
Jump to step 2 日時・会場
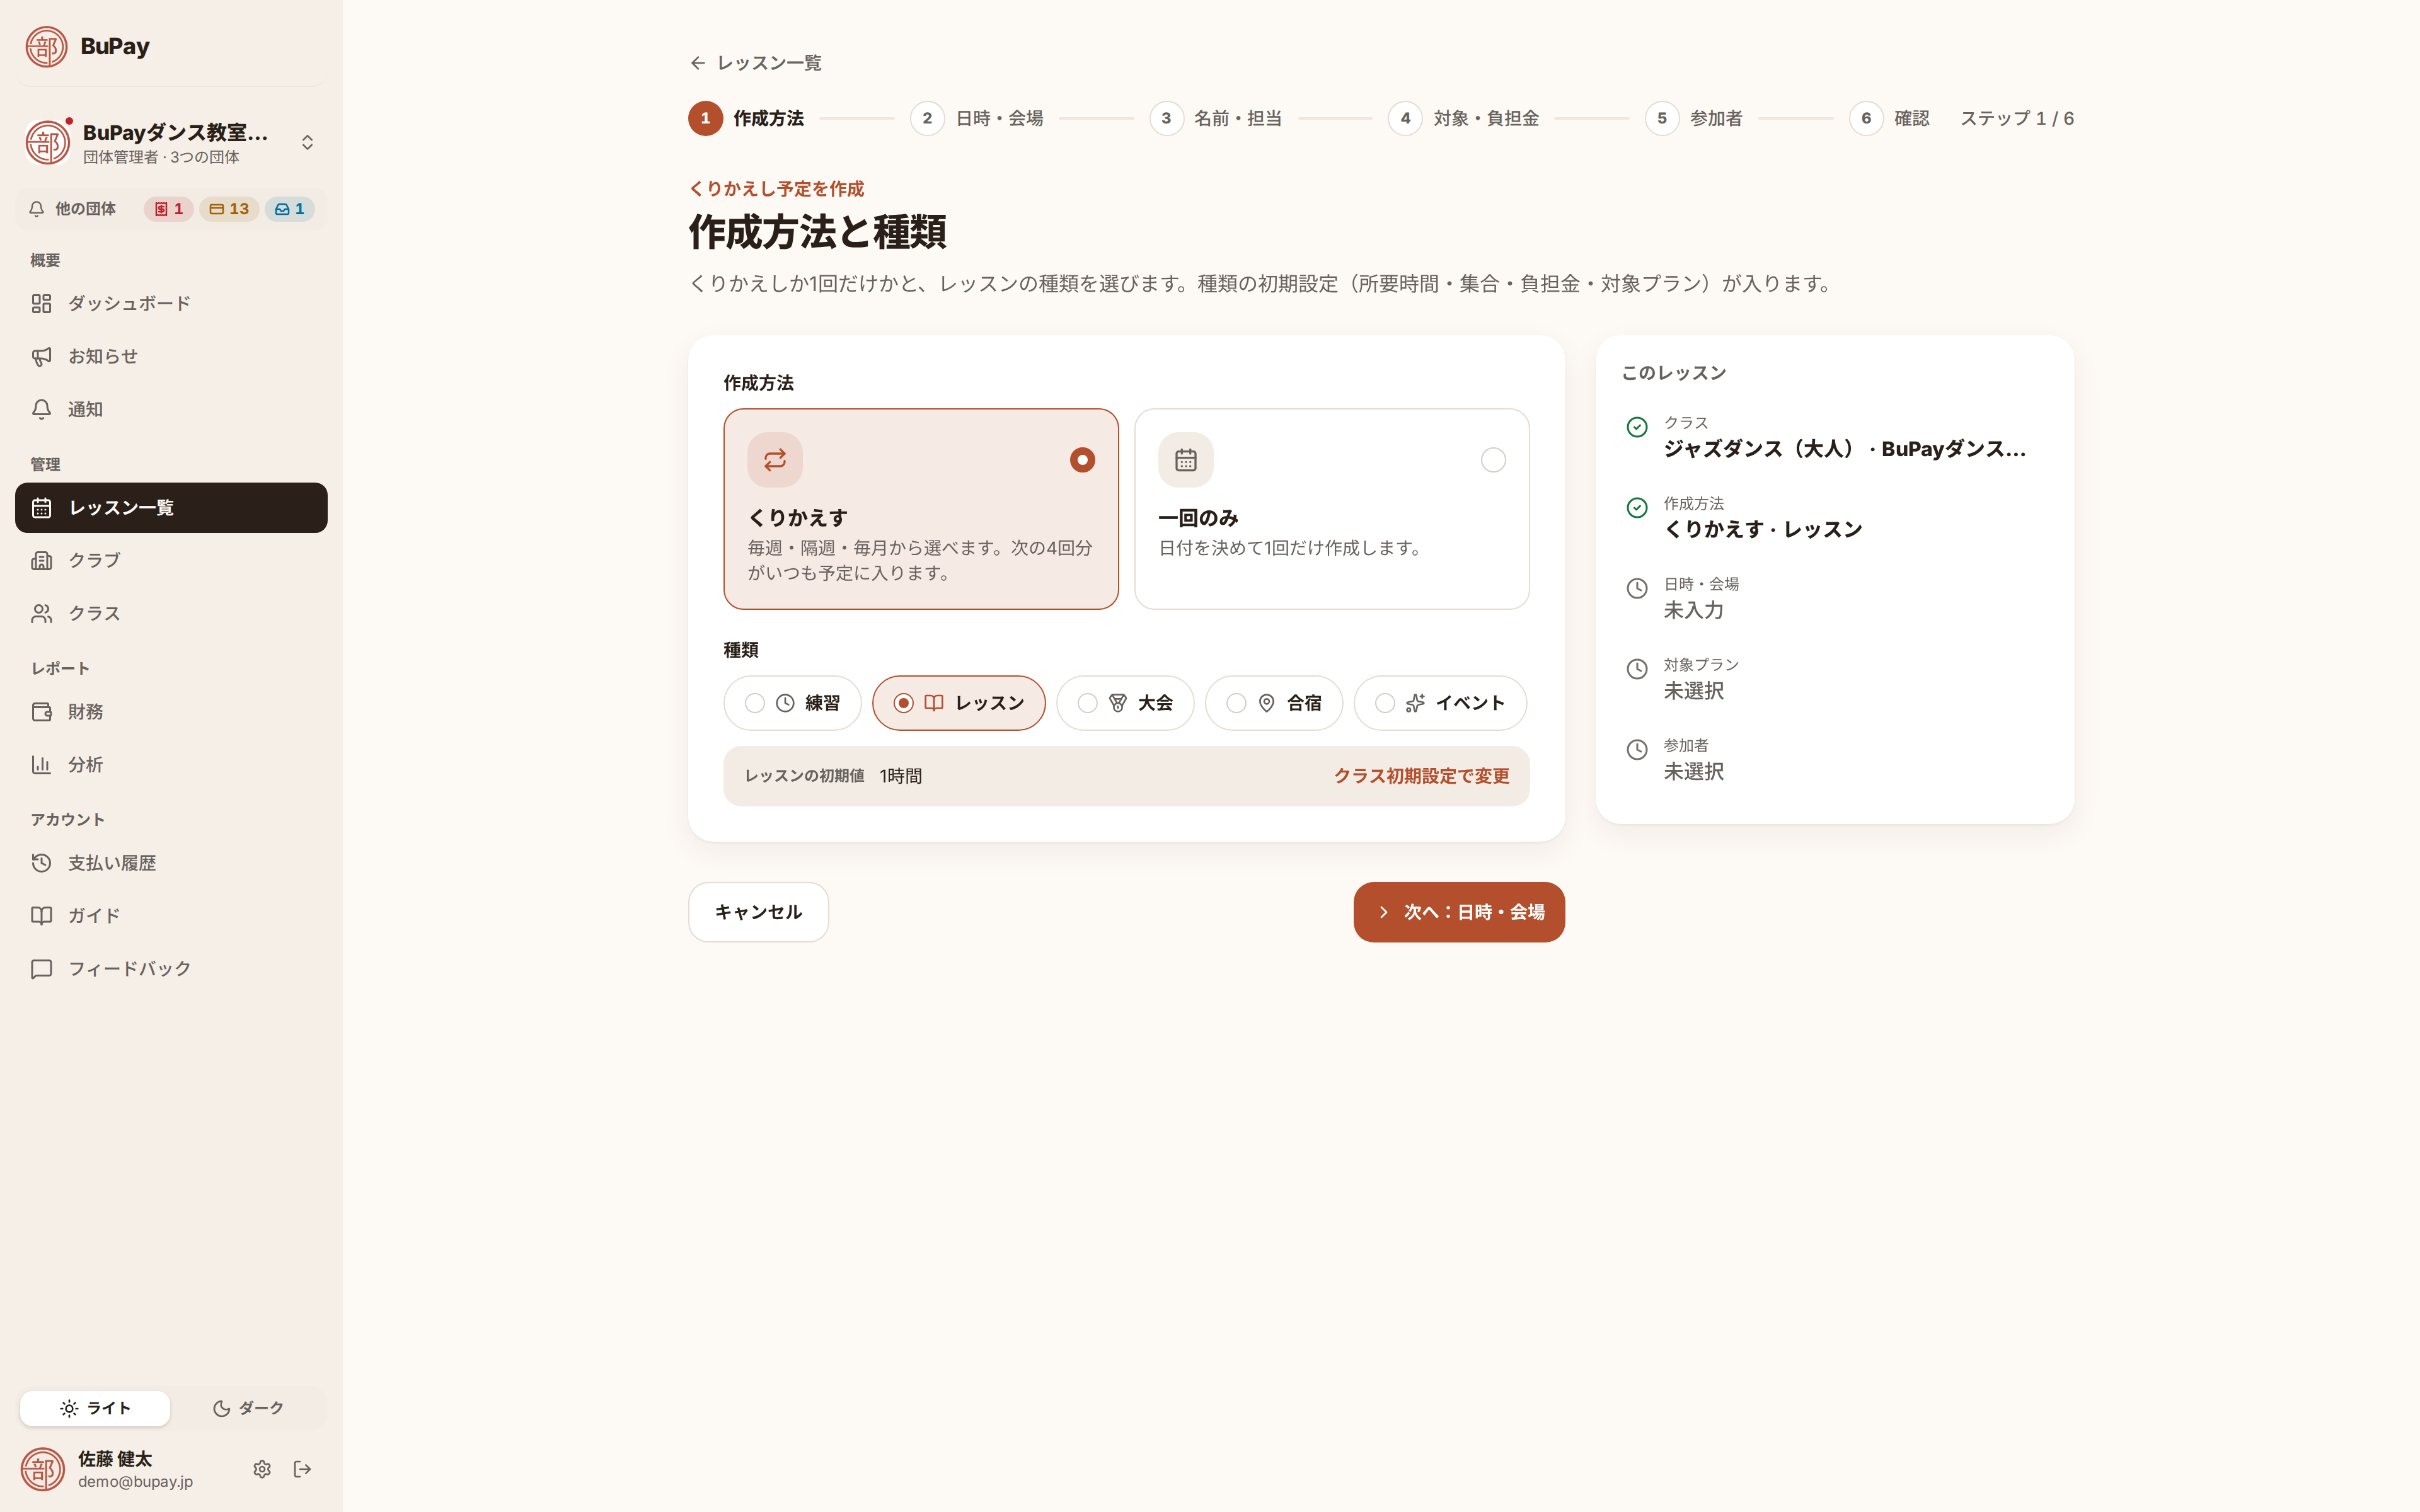click(977, 118)
